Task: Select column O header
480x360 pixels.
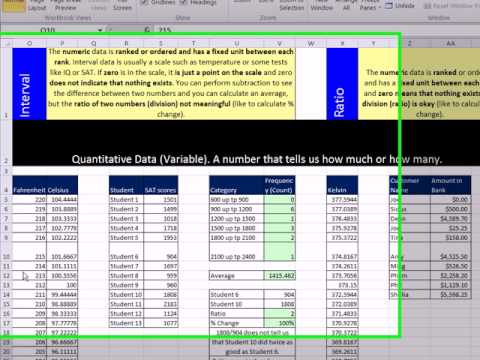Action: [x=29, y=43]
